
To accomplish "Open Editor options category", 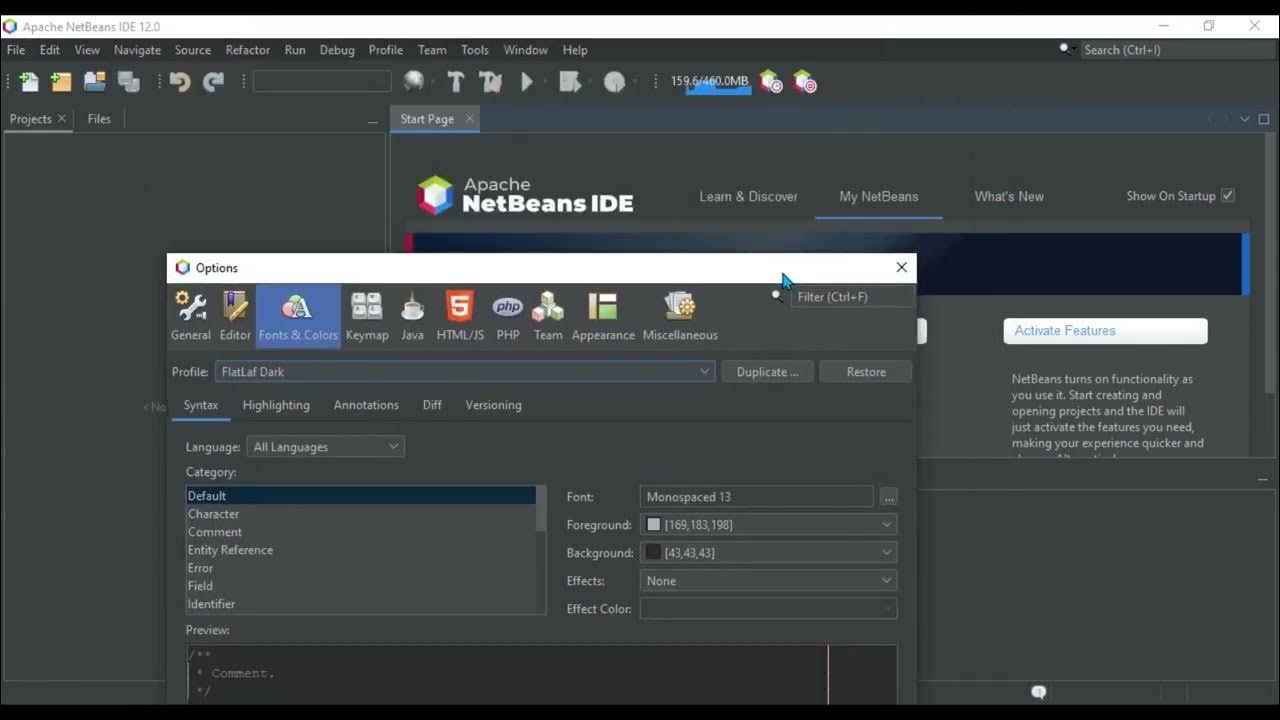I will click(235, 315).
